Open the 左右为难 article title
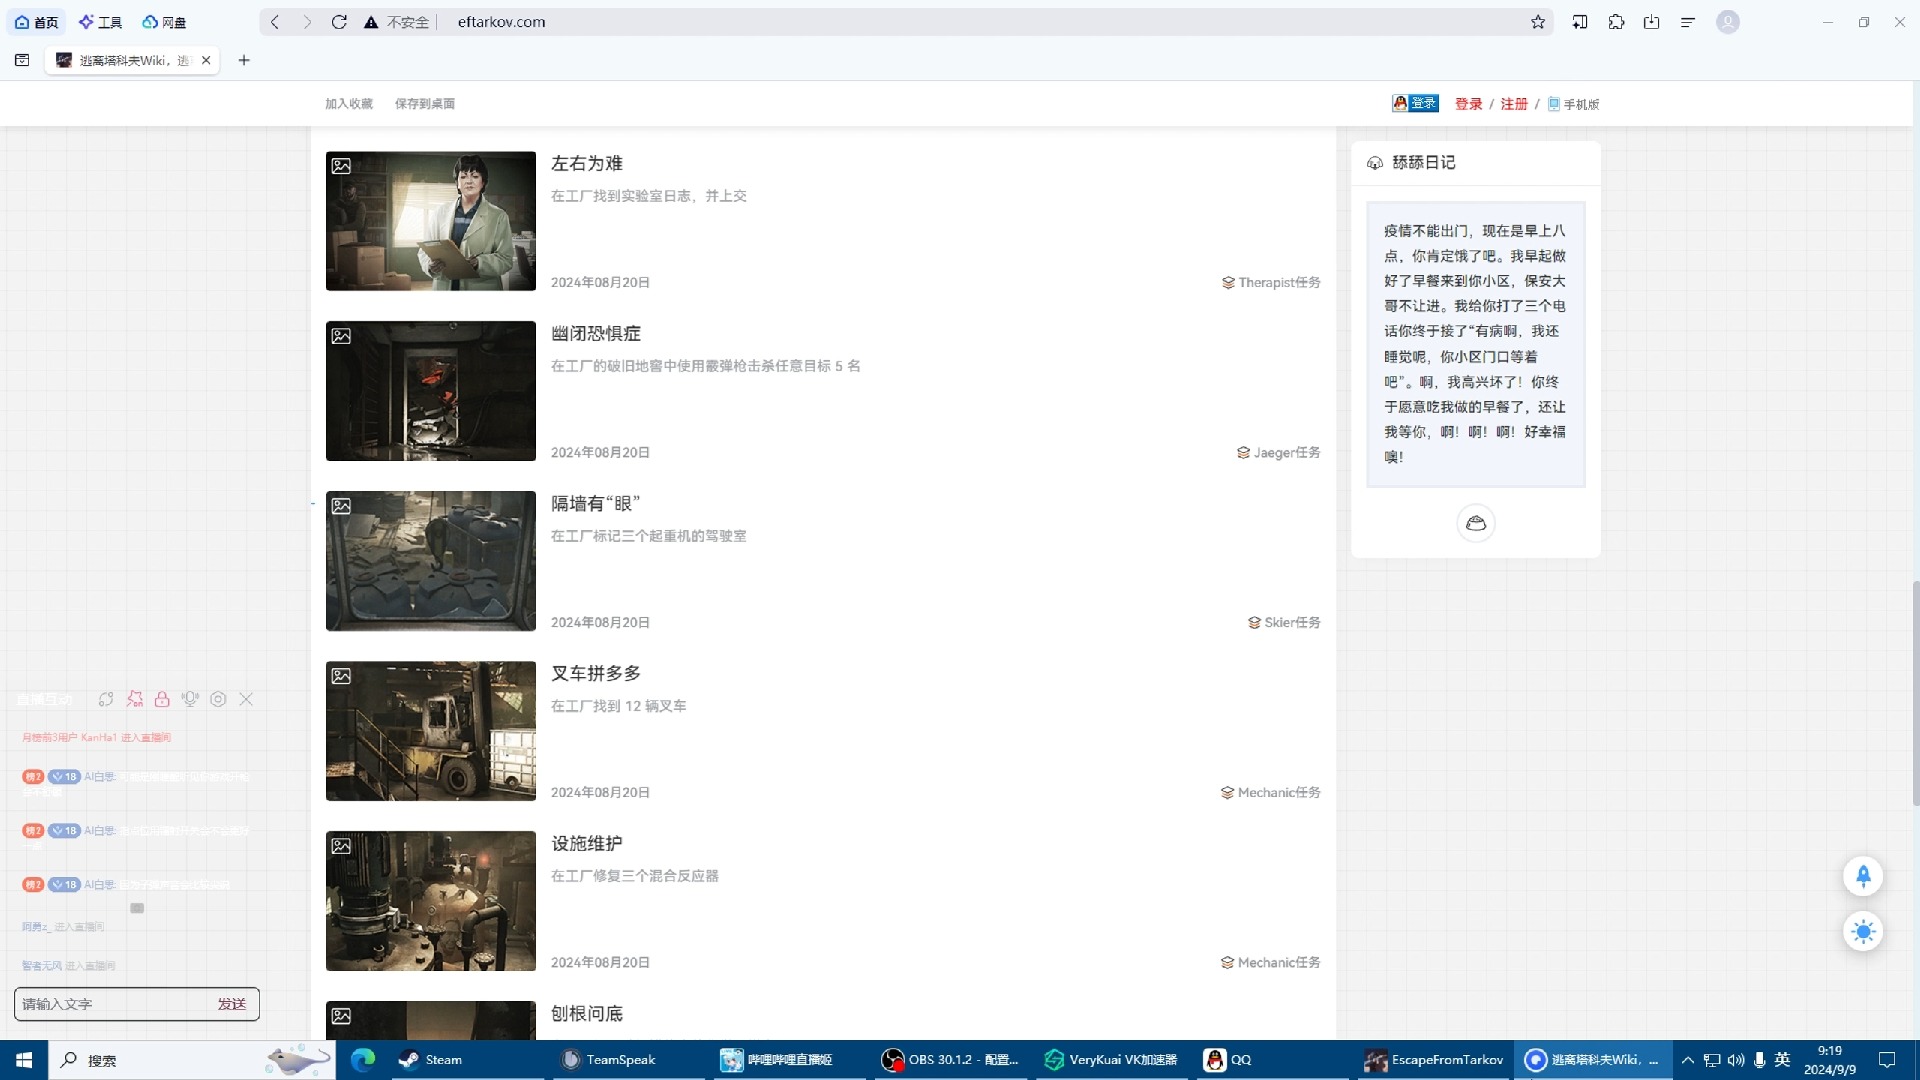 tap(587, 163)
